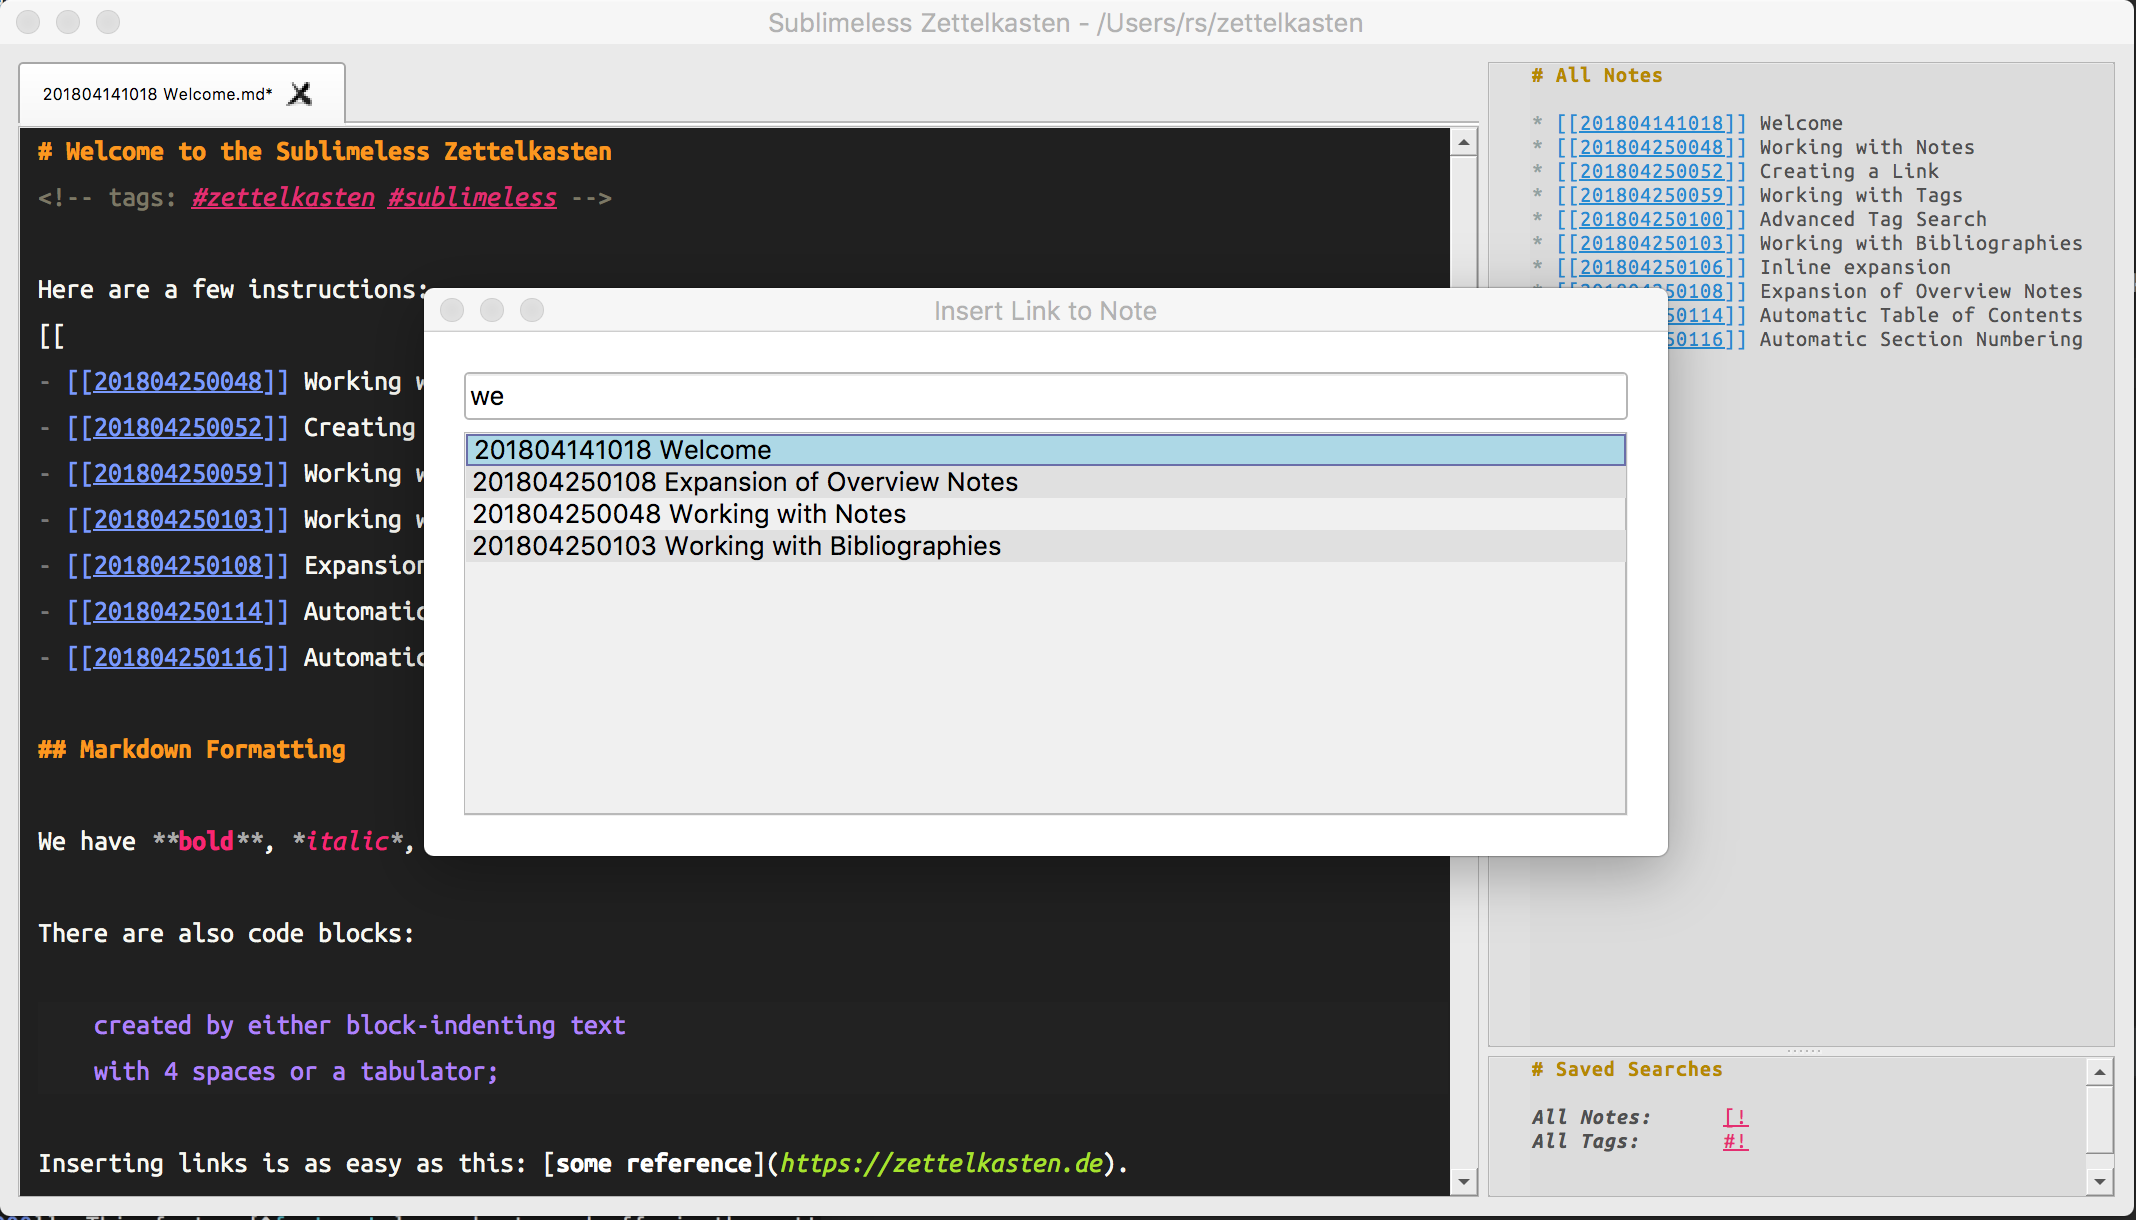
Task: Close the Welcome.md tab with X icon
Action: [300, 94]
